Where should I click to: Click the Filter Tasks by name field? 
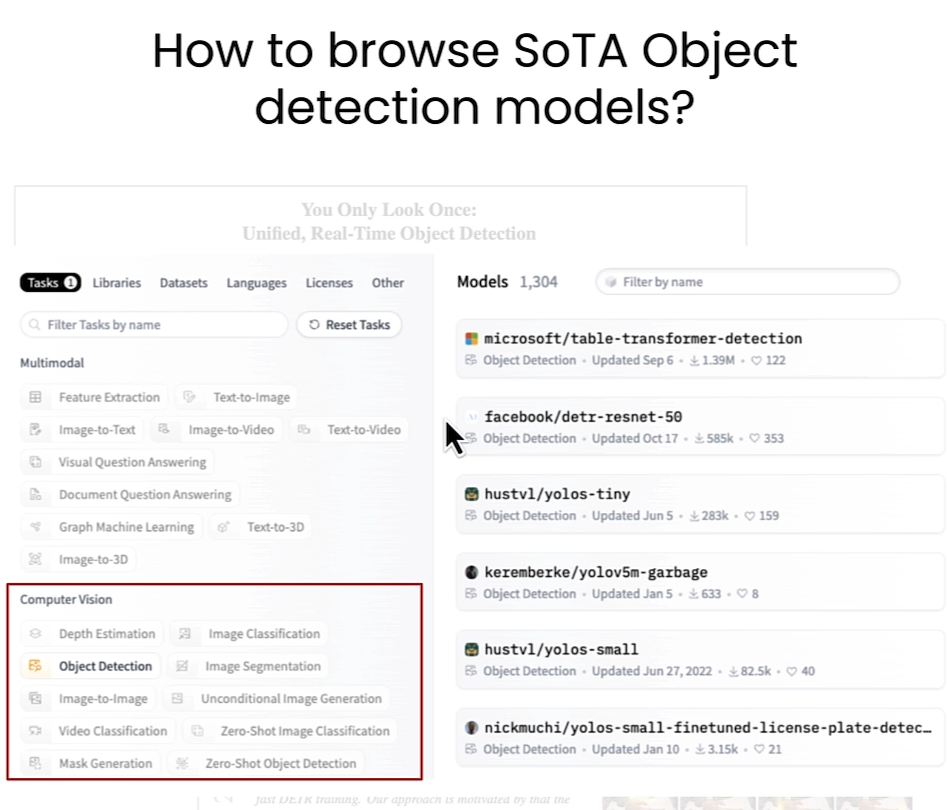[x=154, y=325]
